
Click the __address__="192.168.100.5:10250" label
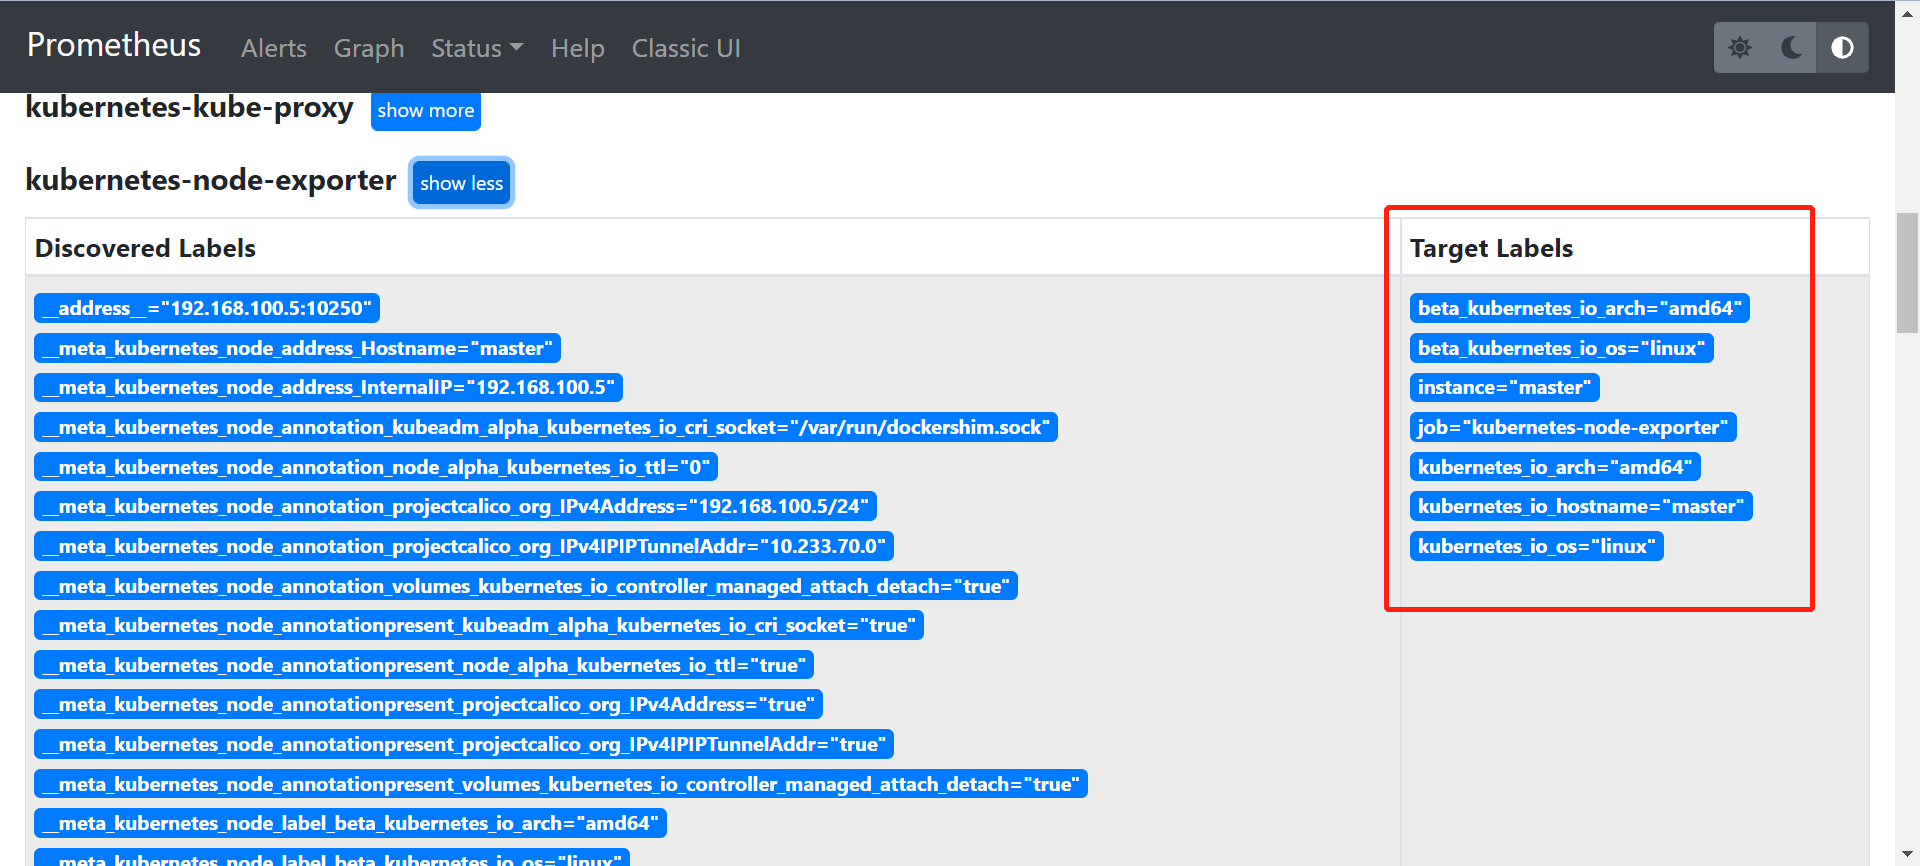207,308
